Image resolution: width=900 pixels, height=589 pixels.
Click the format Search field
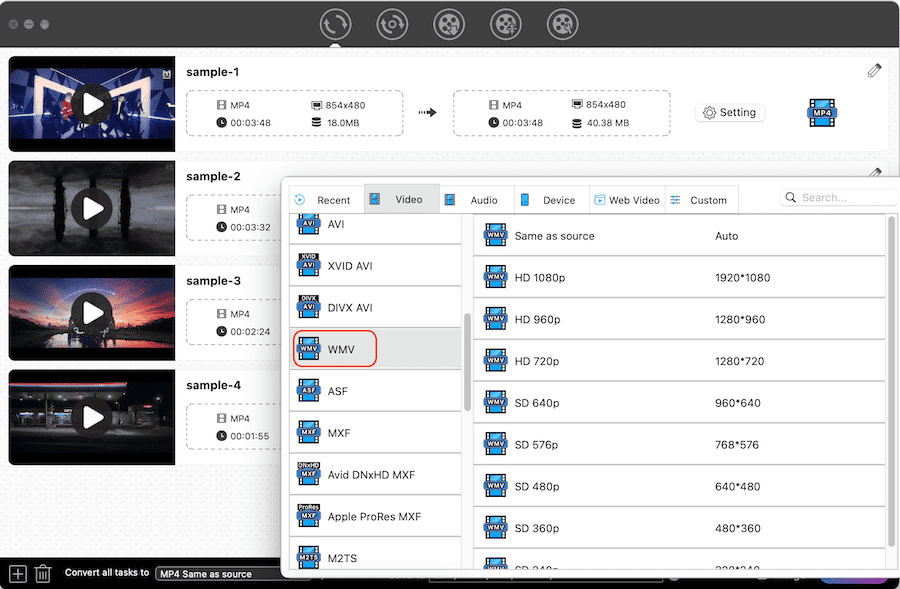click(838, 197)
